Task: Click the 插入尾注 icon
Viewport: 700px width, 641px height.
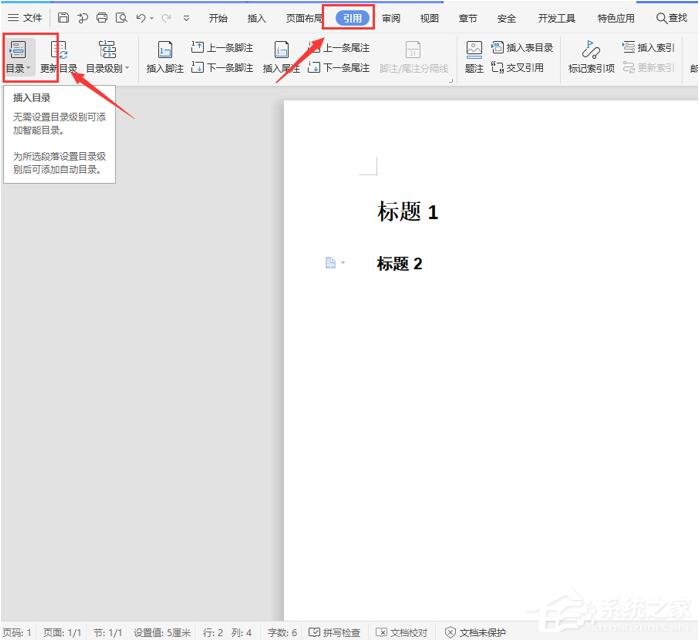Action: coord(281,50)
